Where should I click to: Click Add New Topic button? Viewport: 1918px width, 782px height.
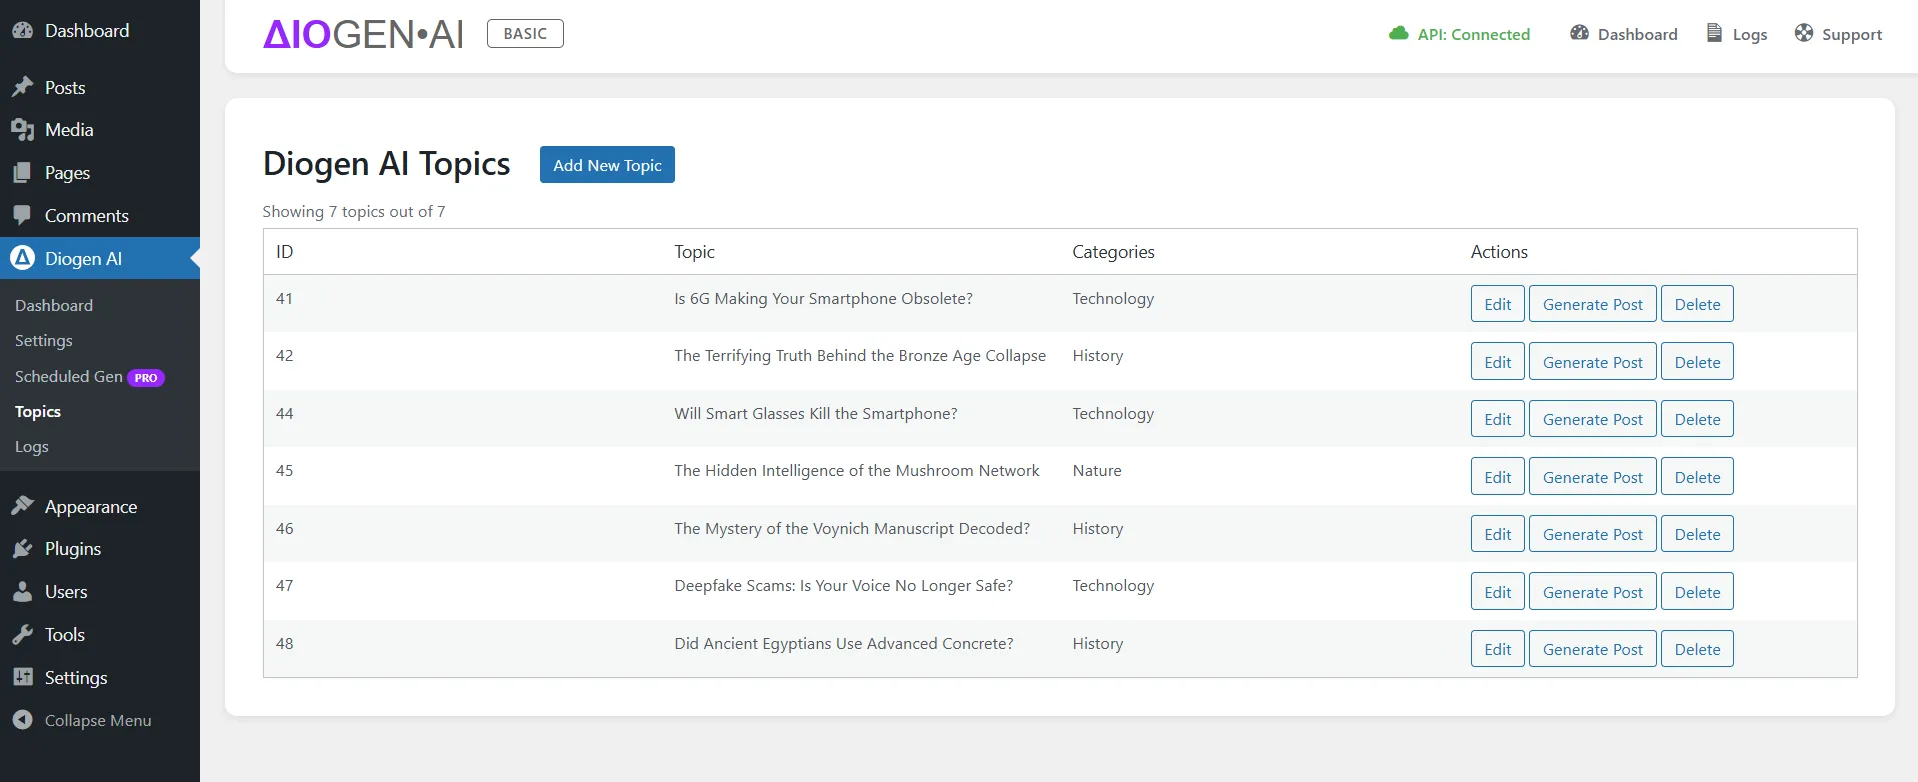pyautogui.click(x=607, y=165)
